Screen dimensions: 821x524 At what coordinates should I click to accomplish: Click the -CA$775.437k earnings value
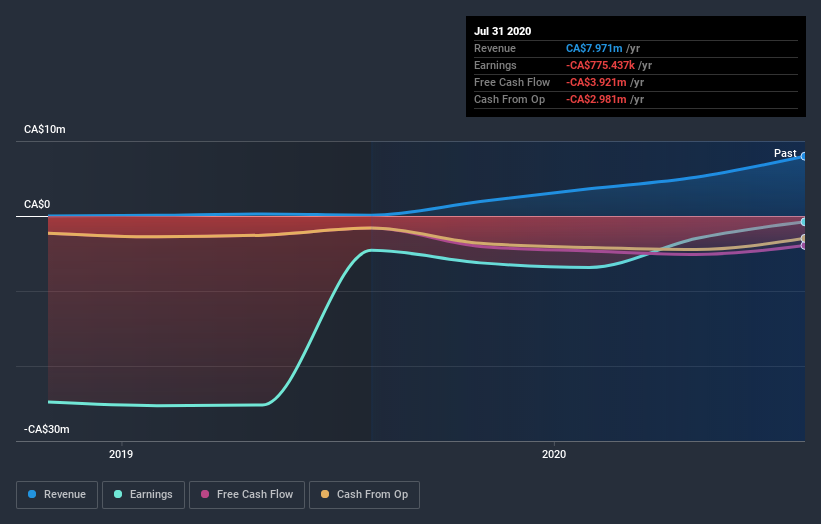point(600,65)
